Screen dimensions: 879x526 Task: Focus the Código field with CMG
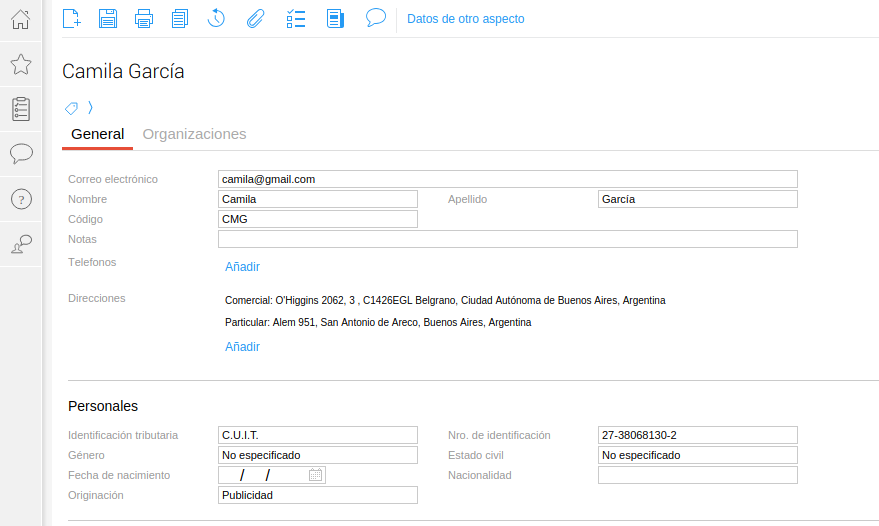(318, 219)
